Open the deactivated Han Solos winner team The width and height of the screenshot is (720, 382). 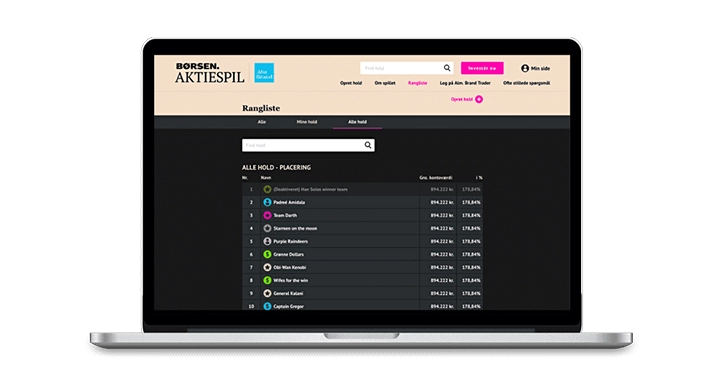coord(310,189)
